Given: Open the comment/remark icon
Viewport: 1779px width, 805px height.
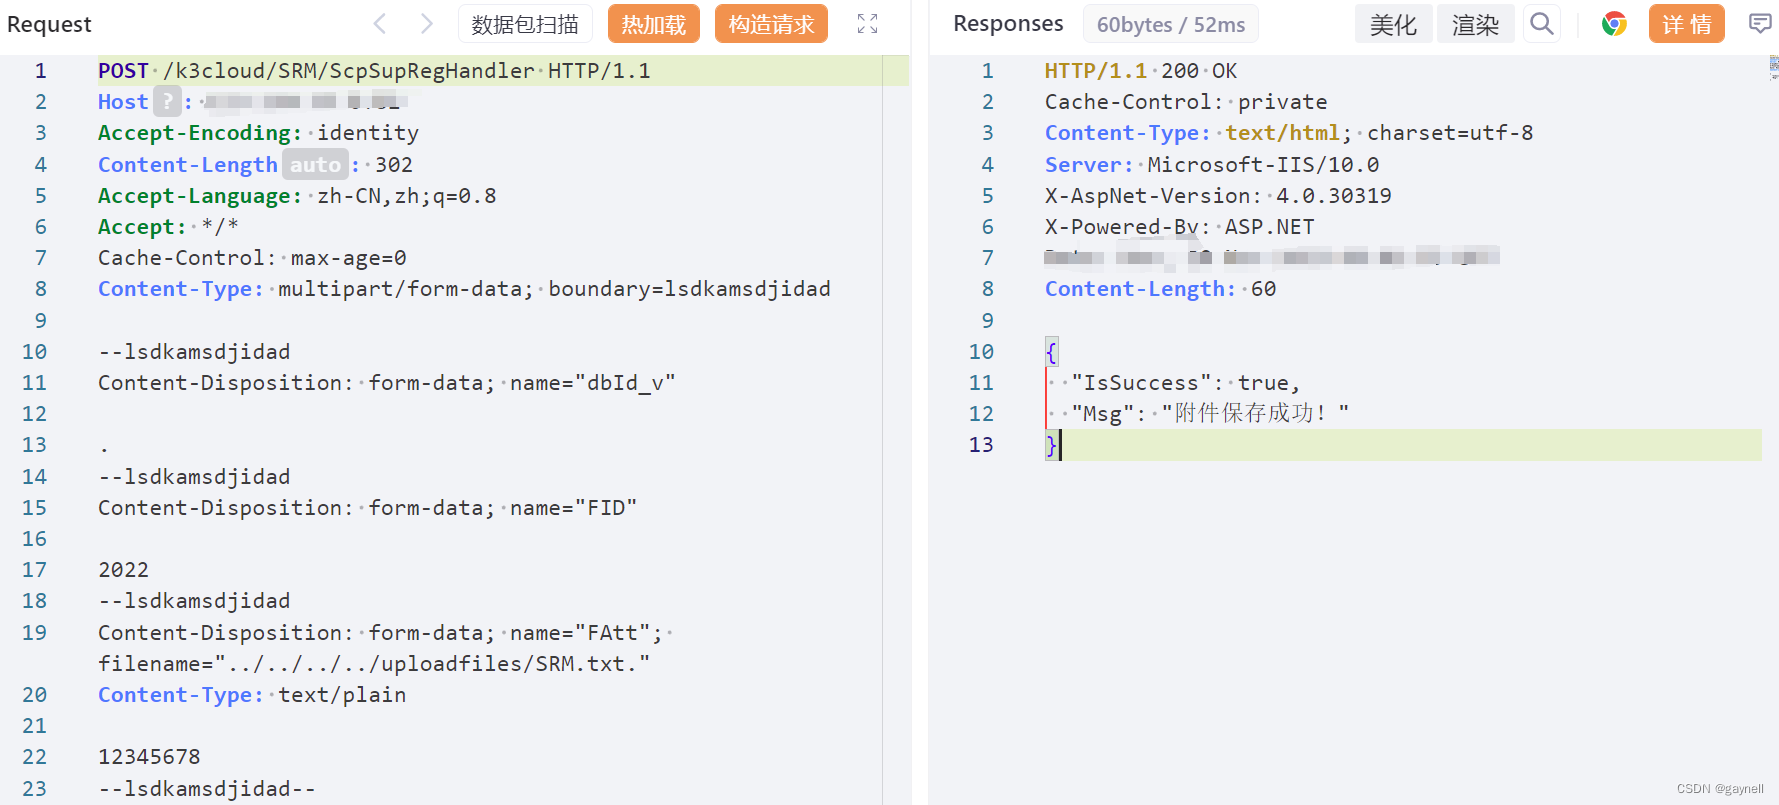Looking at the screenshot, I should pyautogui.click(x=1760, y=23).
